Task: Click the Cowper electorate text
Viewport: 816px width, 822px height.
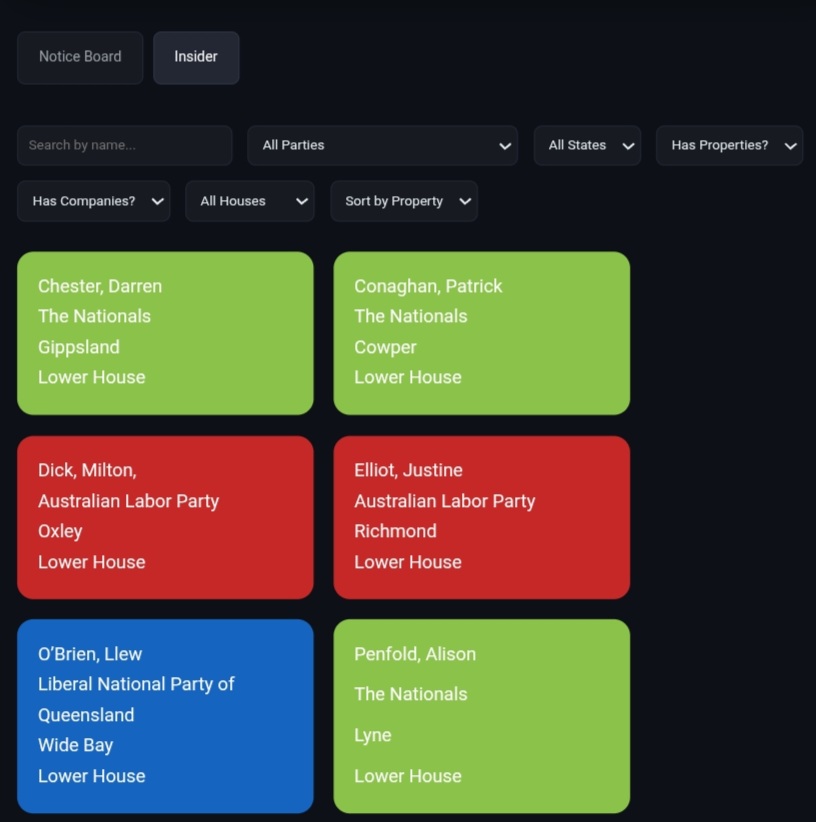Action: [x=385, y=347]
